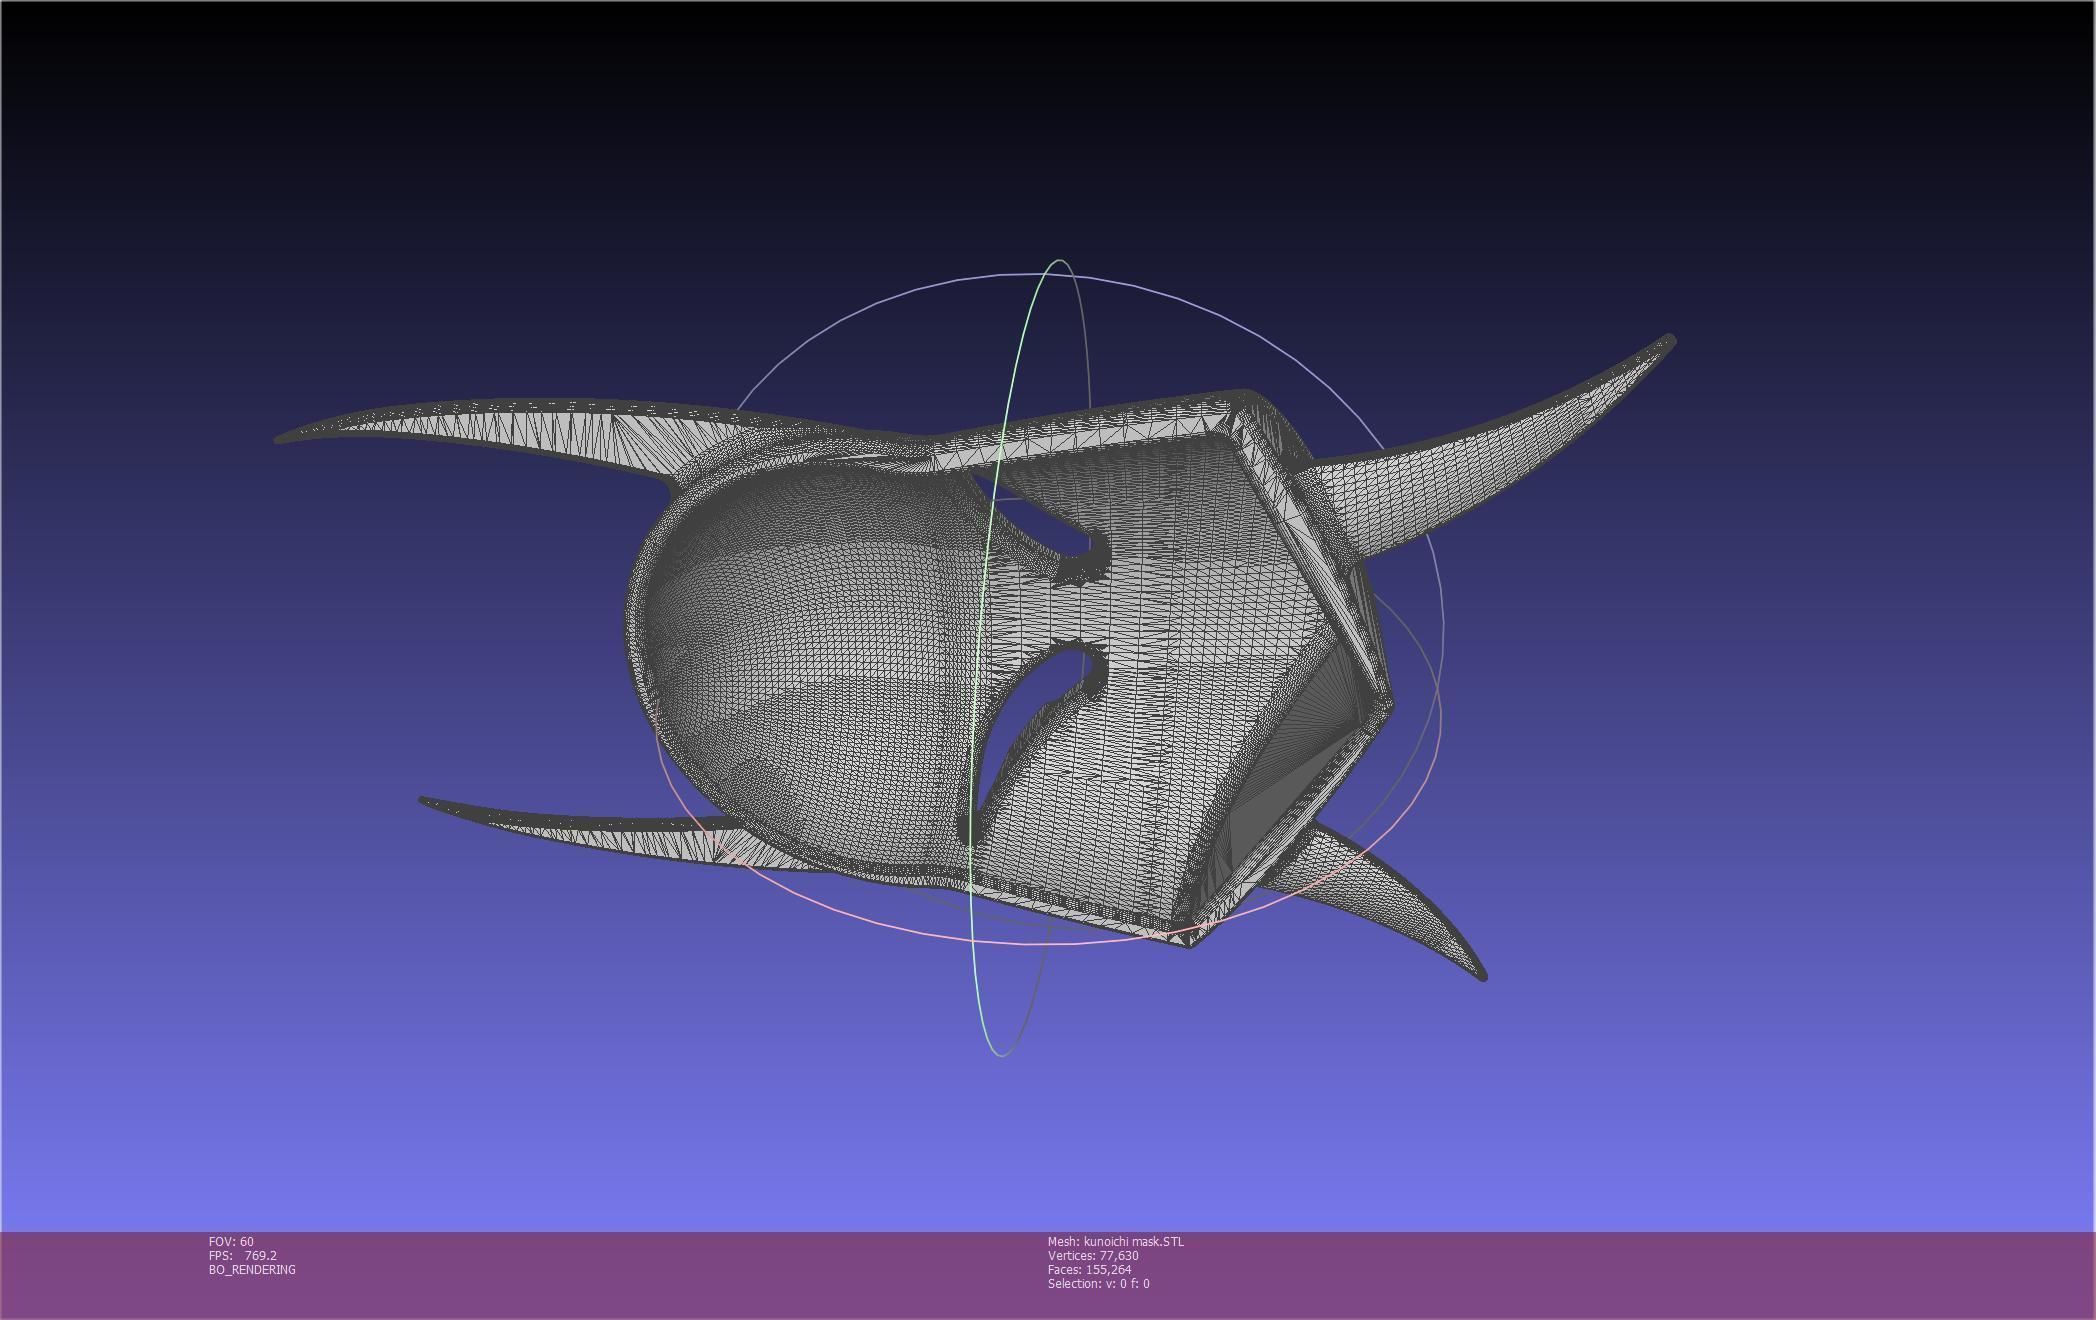The width and height of the screenshot is (2096, 1320).
Task: Click the Selection: v: 0 f: 0 text
Action: [1098, 1284]
